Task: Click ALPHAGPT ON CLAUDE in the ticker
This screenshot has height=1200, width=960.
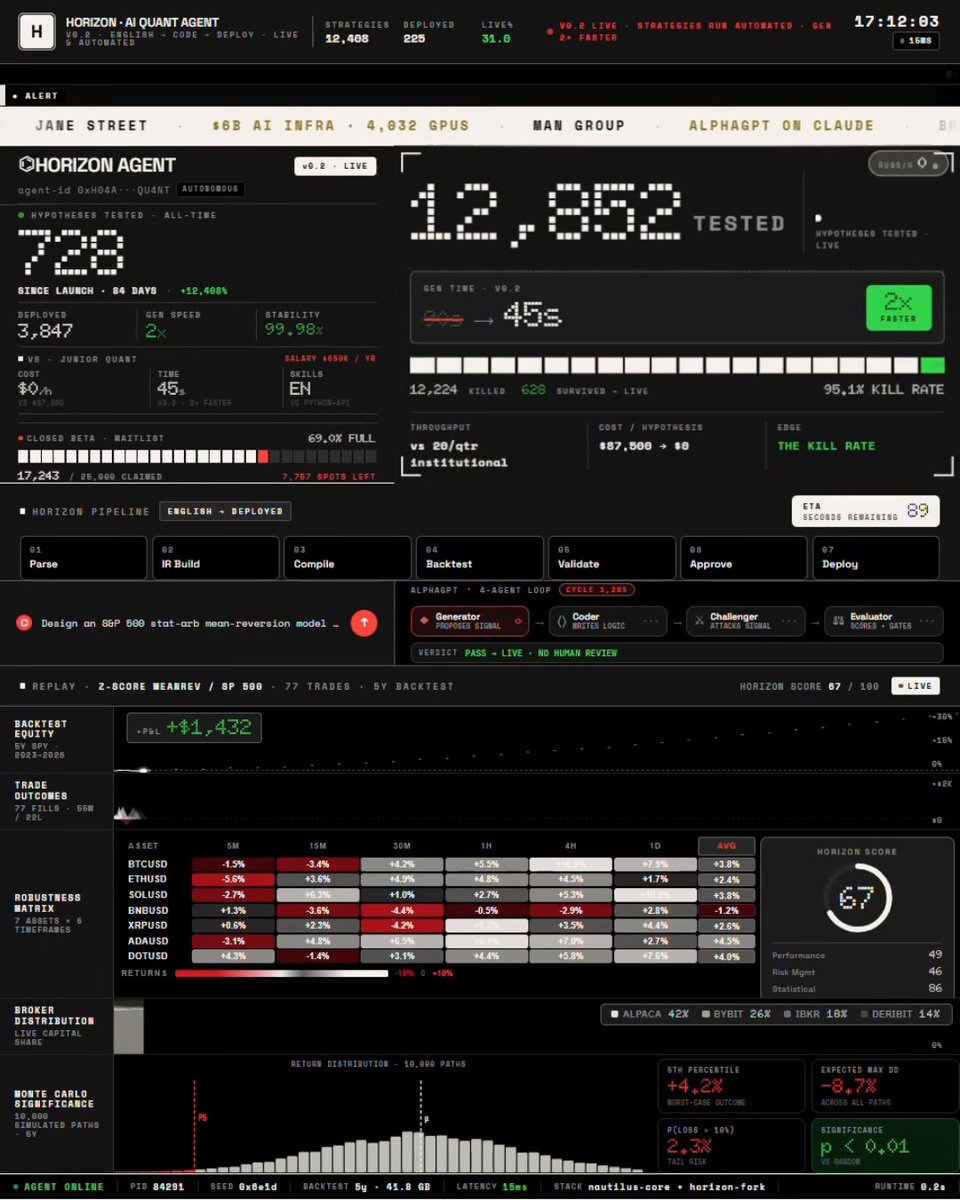Action: click(x=781, y=126)
